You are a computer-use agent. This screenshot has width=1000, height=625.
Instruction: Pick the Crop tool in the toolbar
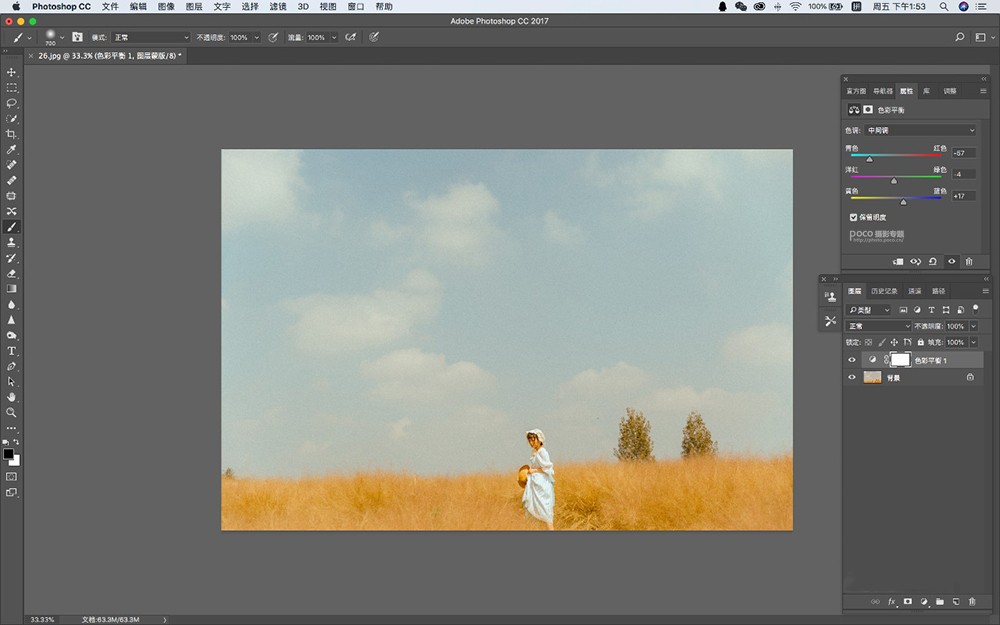[12, 134]
